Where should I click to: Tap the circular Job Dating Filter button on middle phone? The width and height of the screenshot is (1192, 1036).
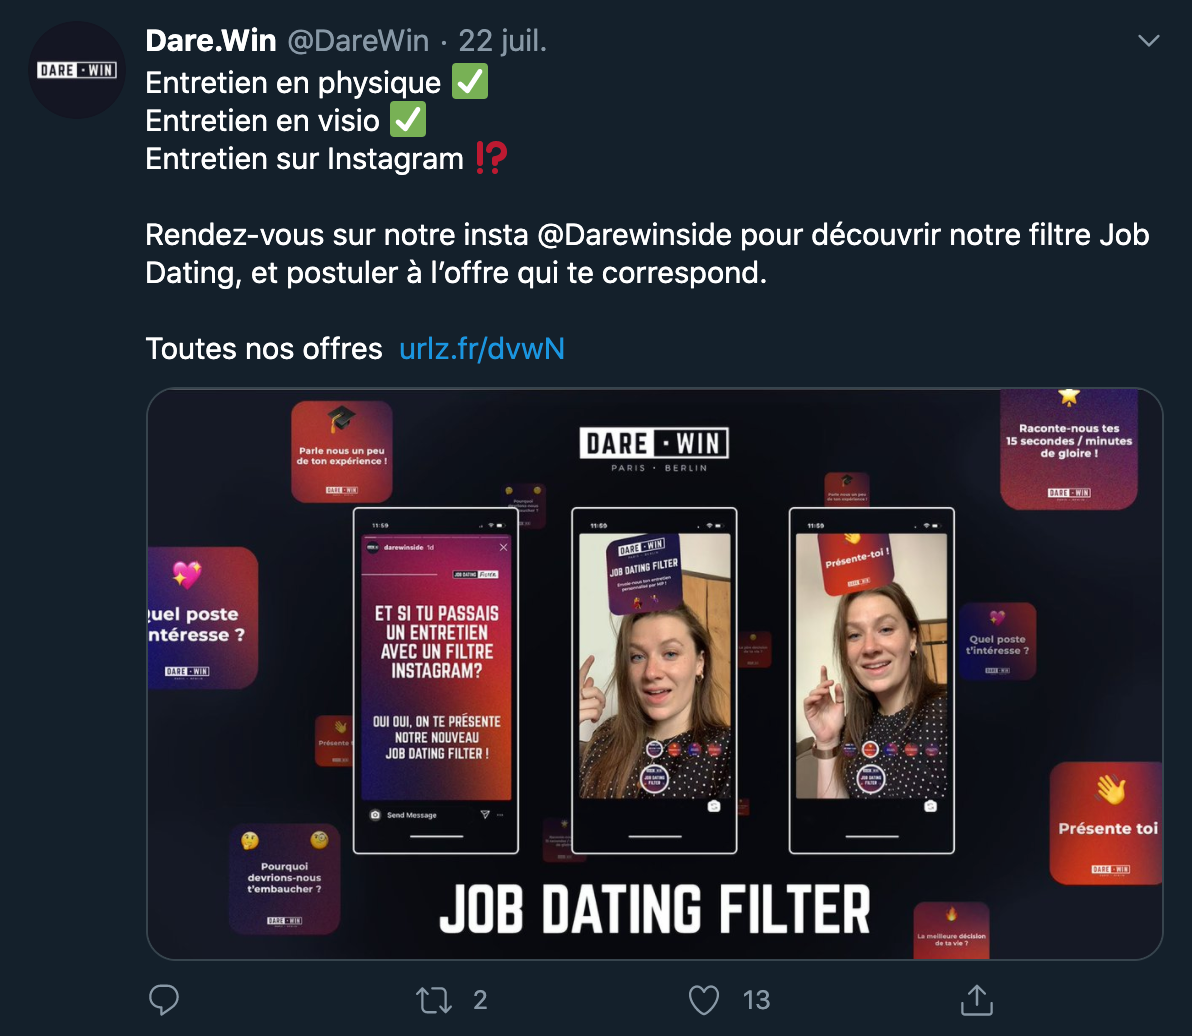point(654,779)
